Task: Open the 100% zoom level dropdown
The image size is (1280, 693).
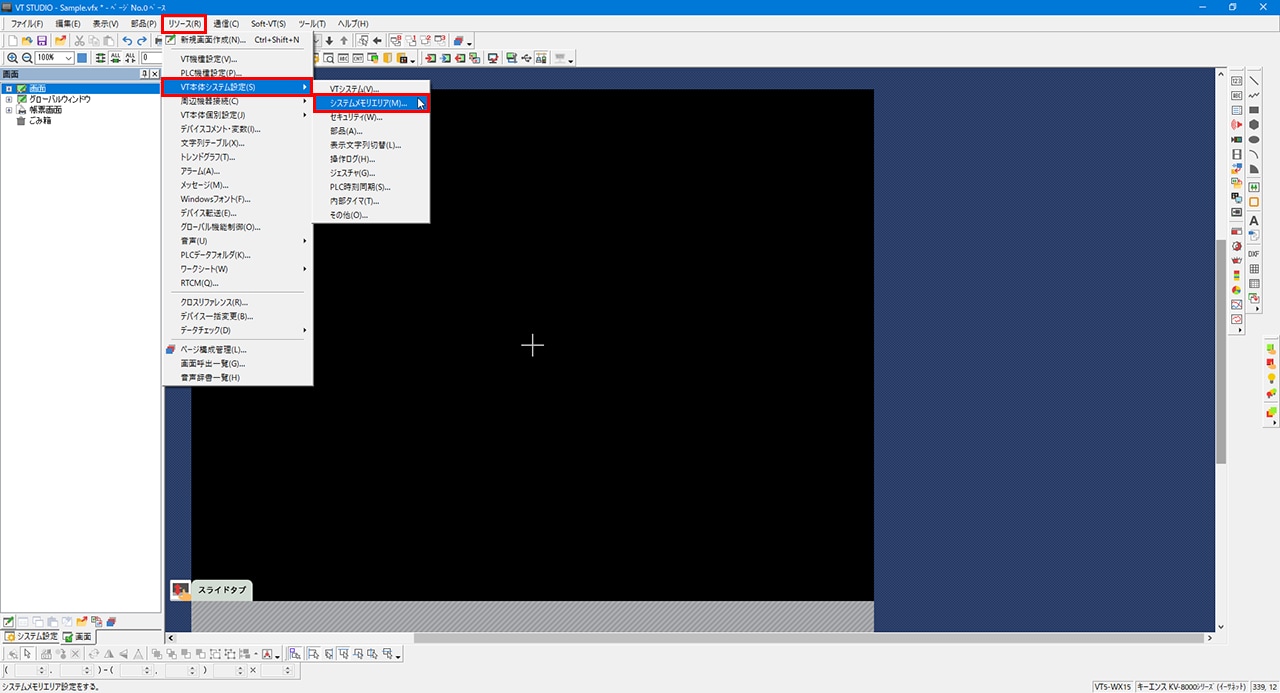Action: tap(68, 58)
